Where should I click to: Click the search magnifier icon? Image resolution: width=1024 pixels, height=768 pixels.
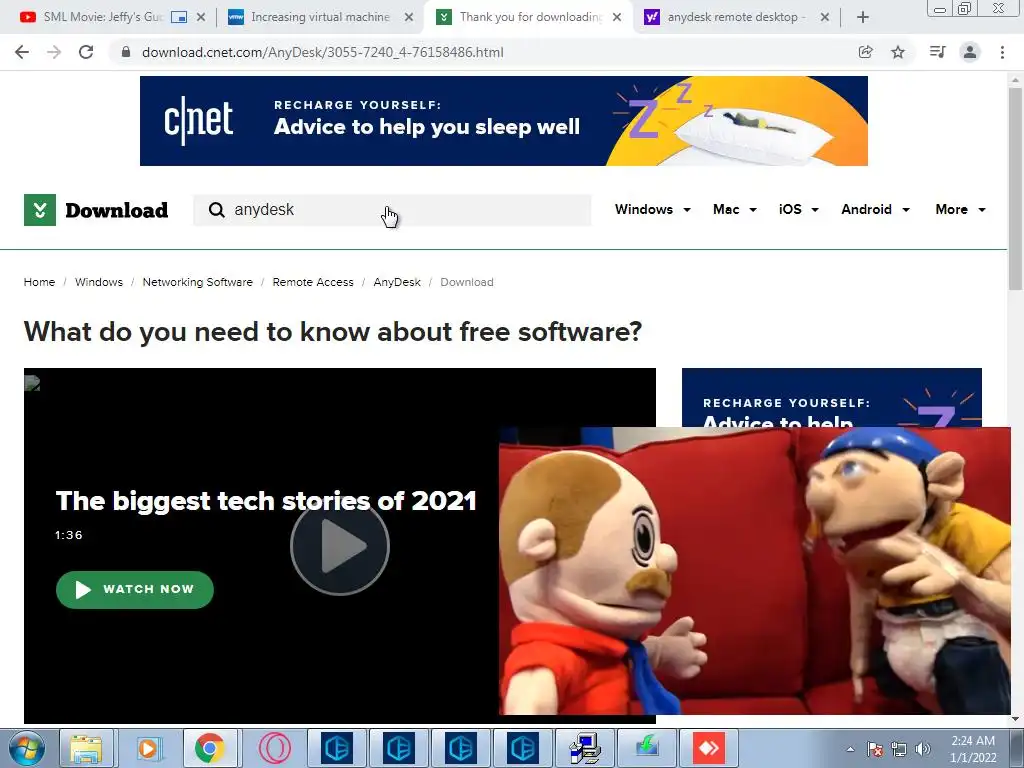(216, 210)
